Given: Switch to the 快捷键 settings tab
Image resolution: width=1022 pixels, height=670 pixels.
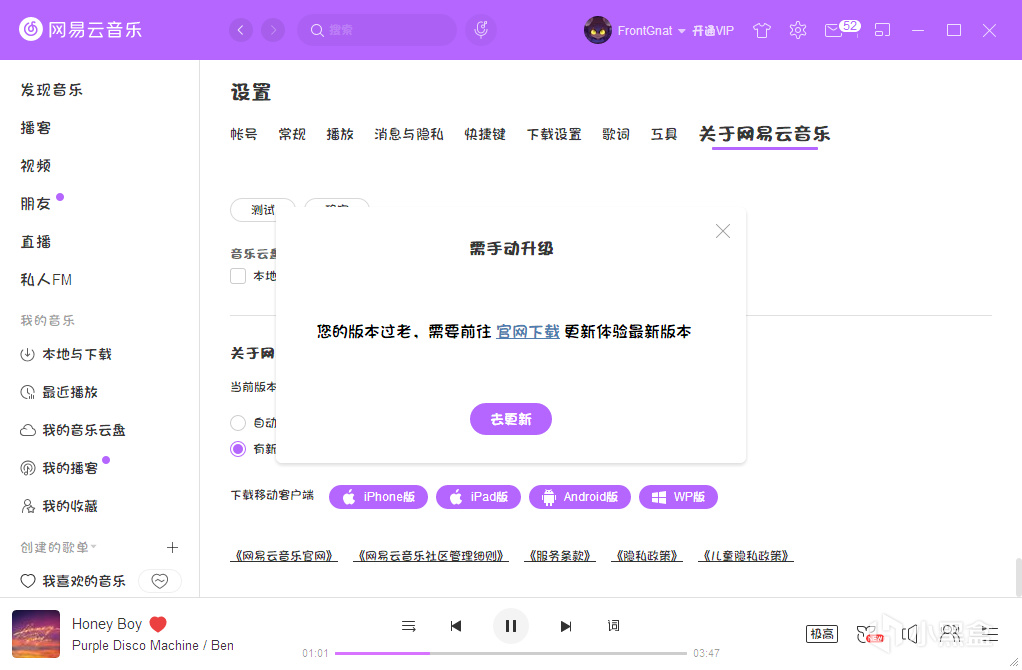Looking at the screenshot, I should pyautogui.click(x=485, y=134).
